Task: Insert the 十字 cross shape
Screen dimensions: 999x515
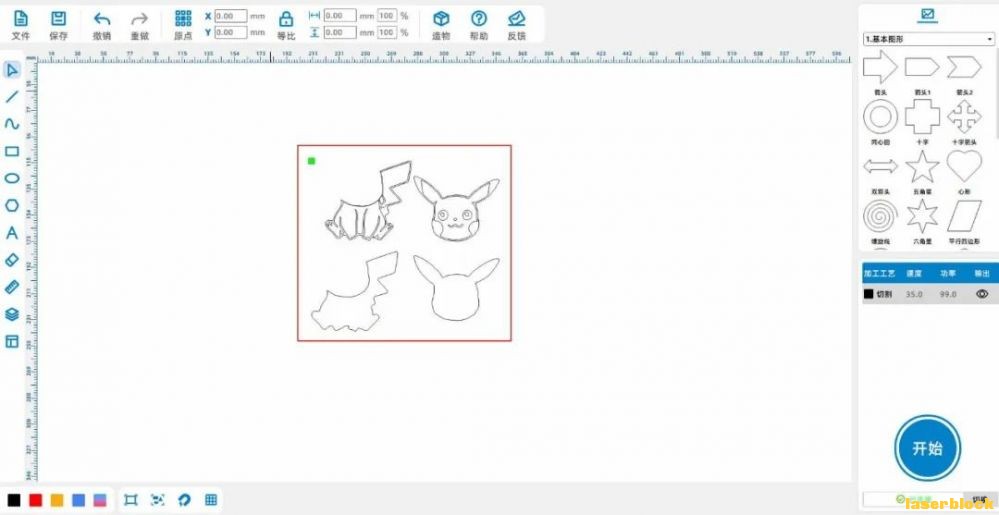Action: pos(922,117)
